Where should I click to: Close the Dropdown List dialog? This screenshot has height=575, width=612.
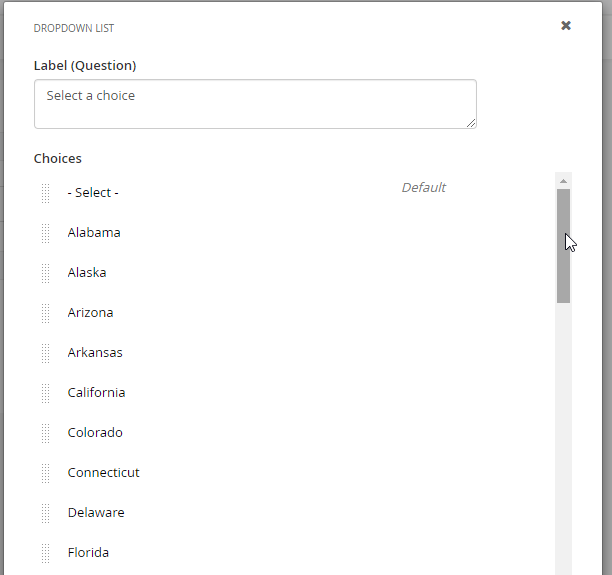click(566, 26)
